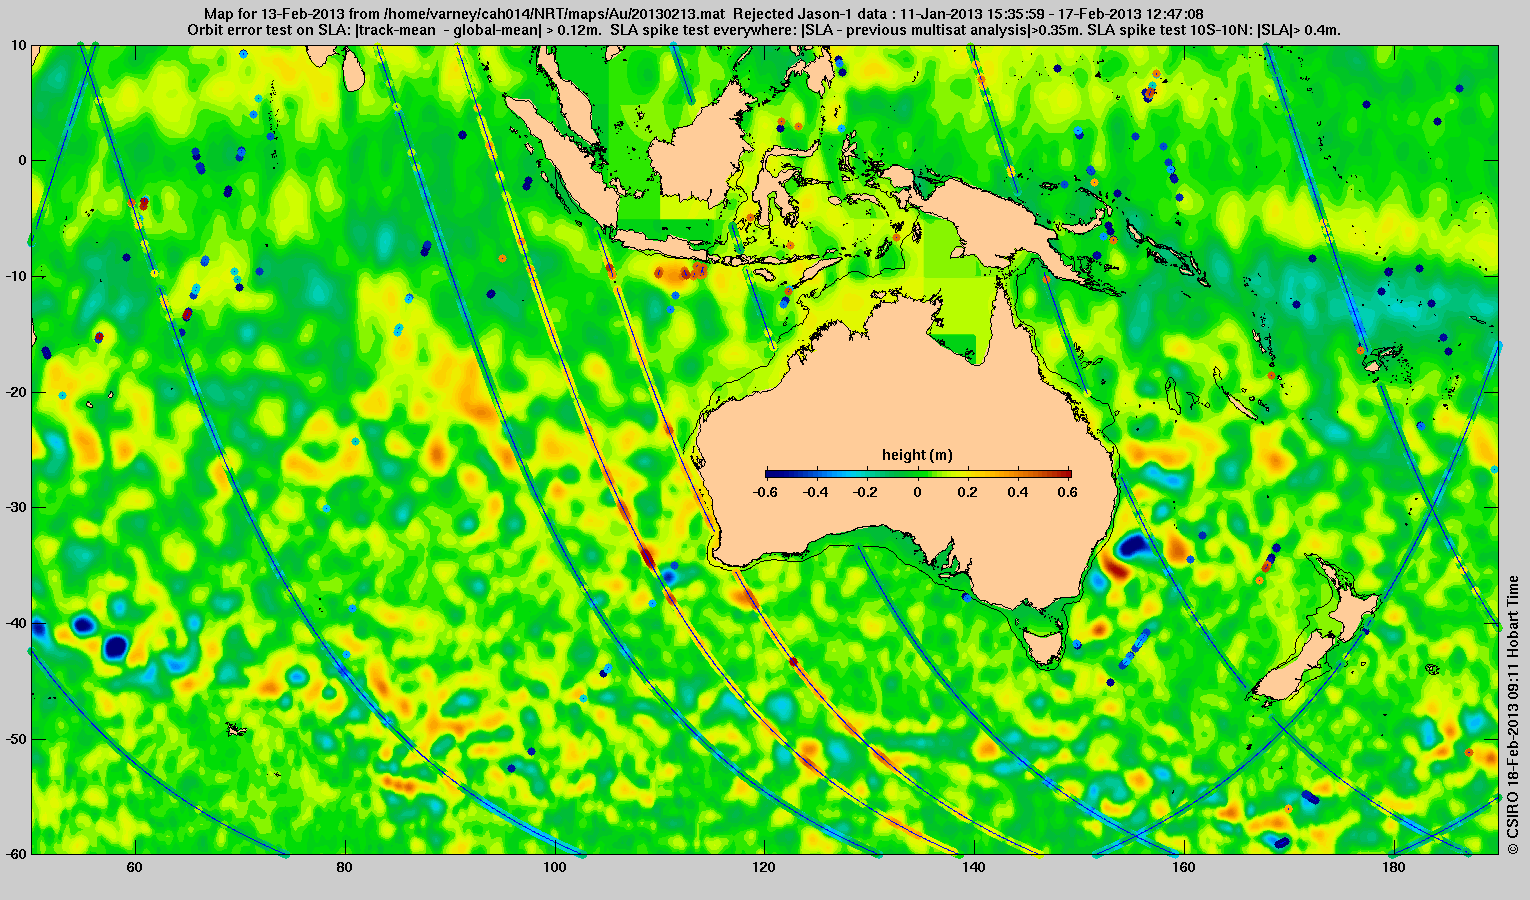The image size is (1530, 900).
Task: Click longitude axis label 160
Action: pyautogui.click(x=1183, y=867)
